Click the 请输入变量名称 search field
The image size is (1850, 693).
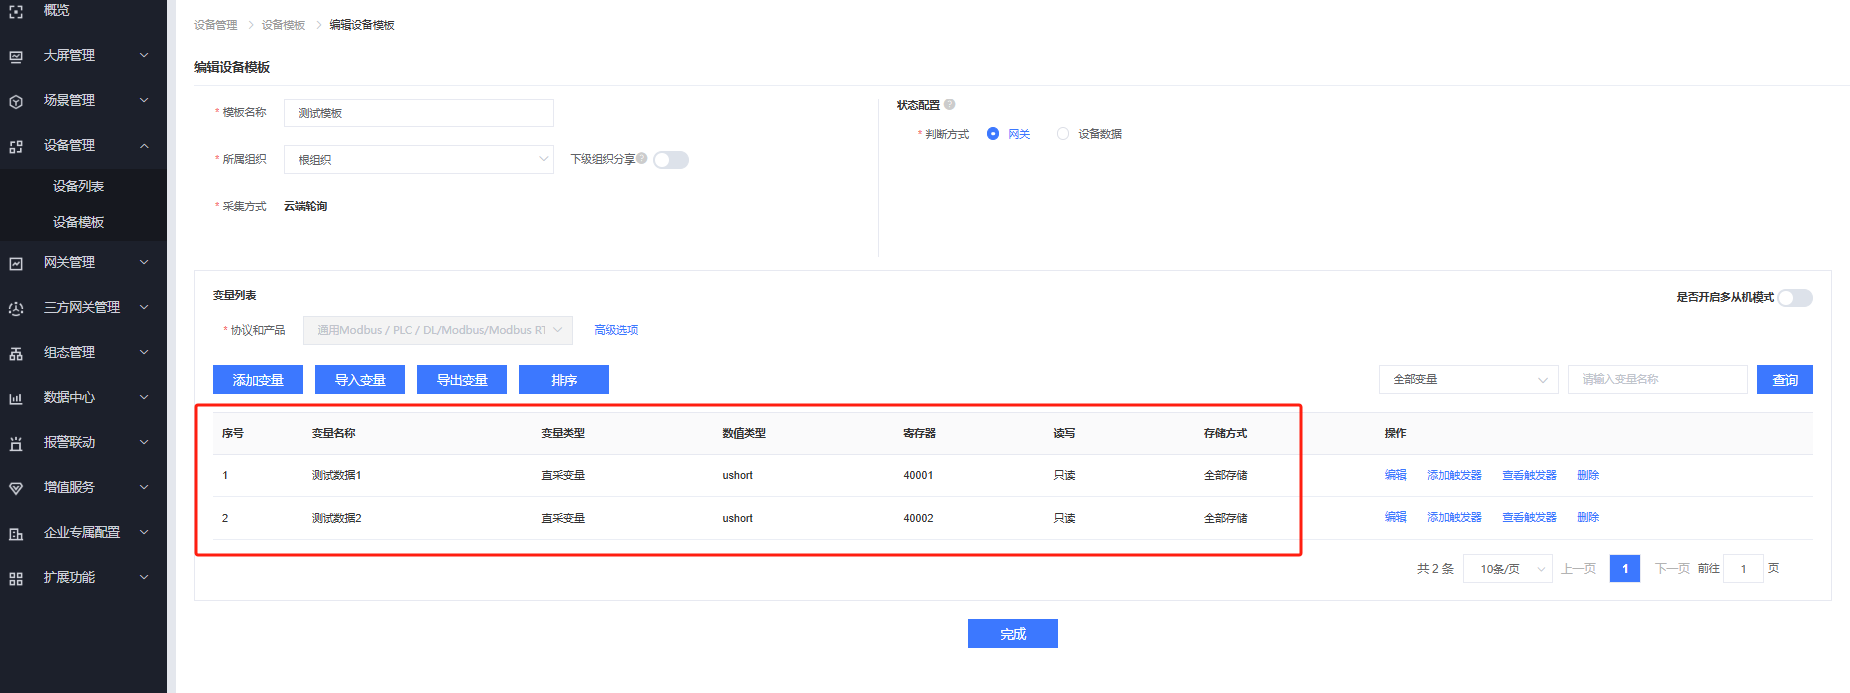tap(1657, 380)
